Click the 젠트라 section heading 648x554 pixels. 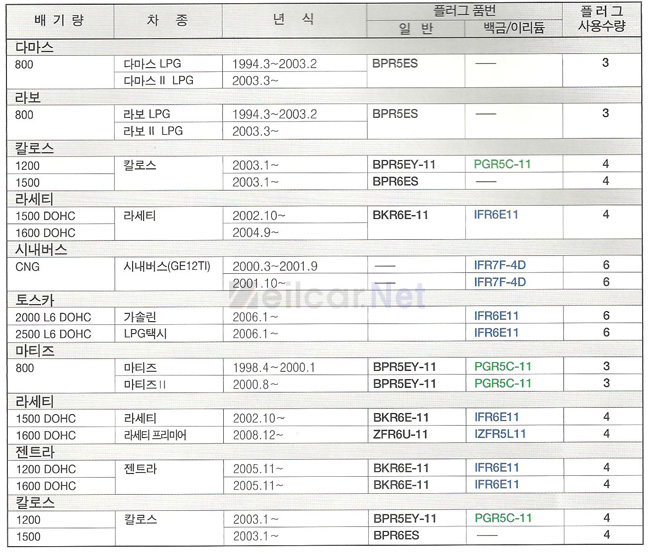click(35, 452)
